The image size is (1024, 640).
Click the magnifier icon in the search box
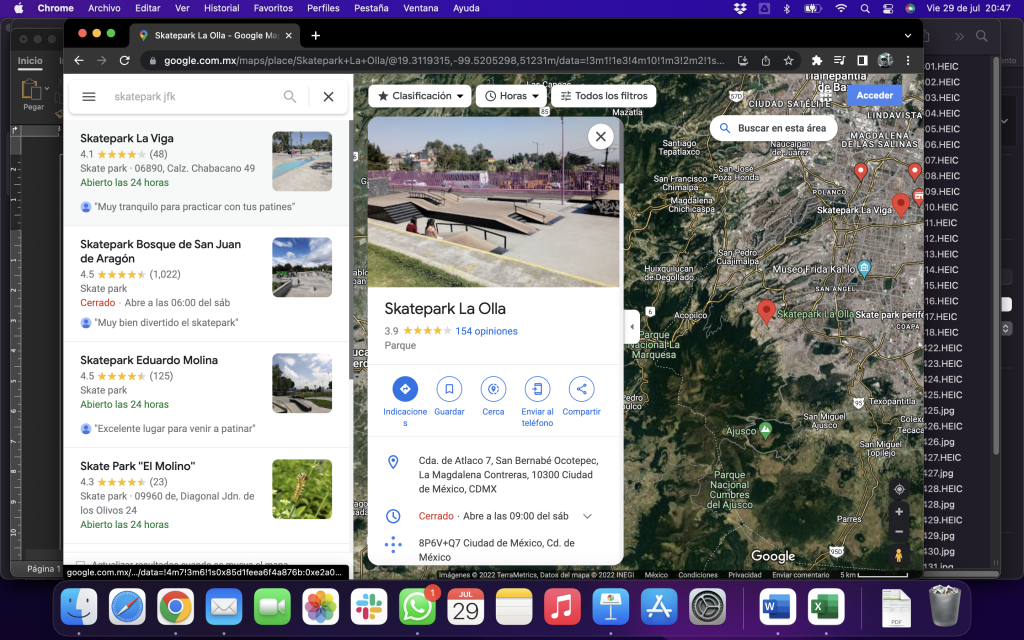tap(290, 97)
